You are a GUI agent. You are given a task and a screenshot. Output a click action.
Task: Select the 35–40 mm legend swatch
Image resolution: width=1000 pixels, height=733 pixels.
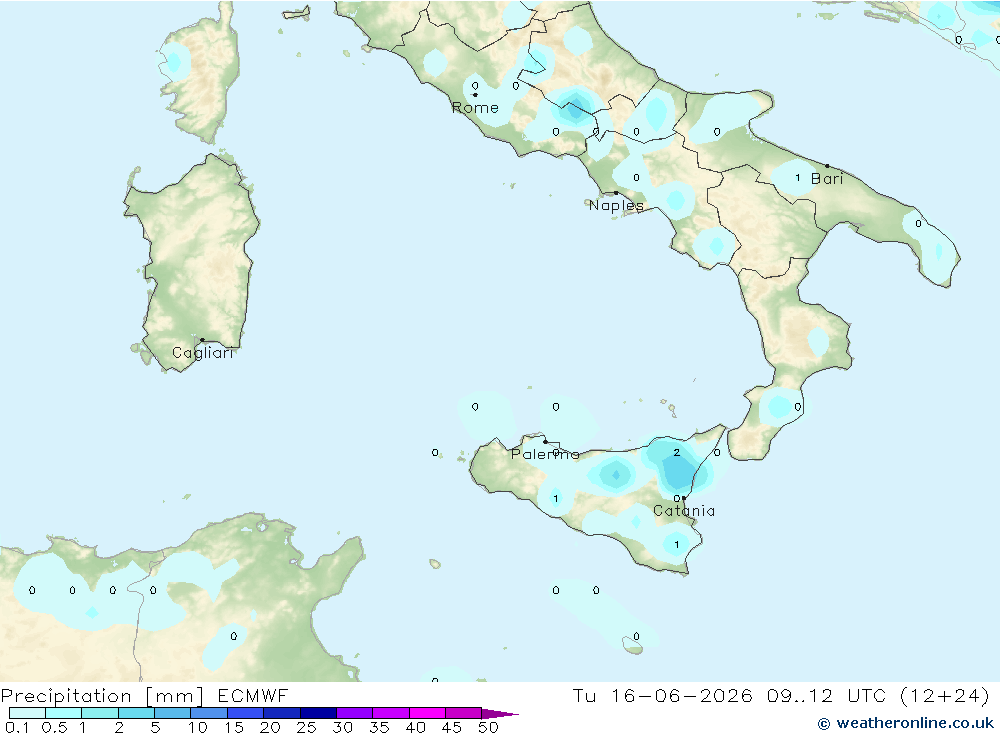coord(391,713)
